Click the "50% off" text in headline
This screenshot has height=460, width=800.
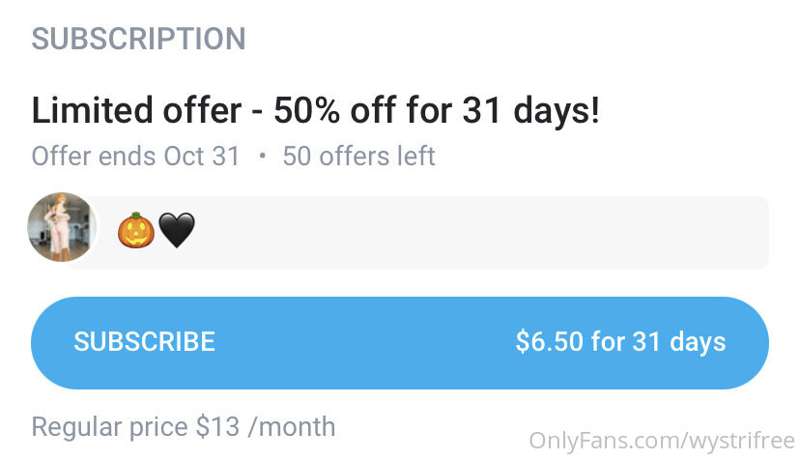coord(335,110)
